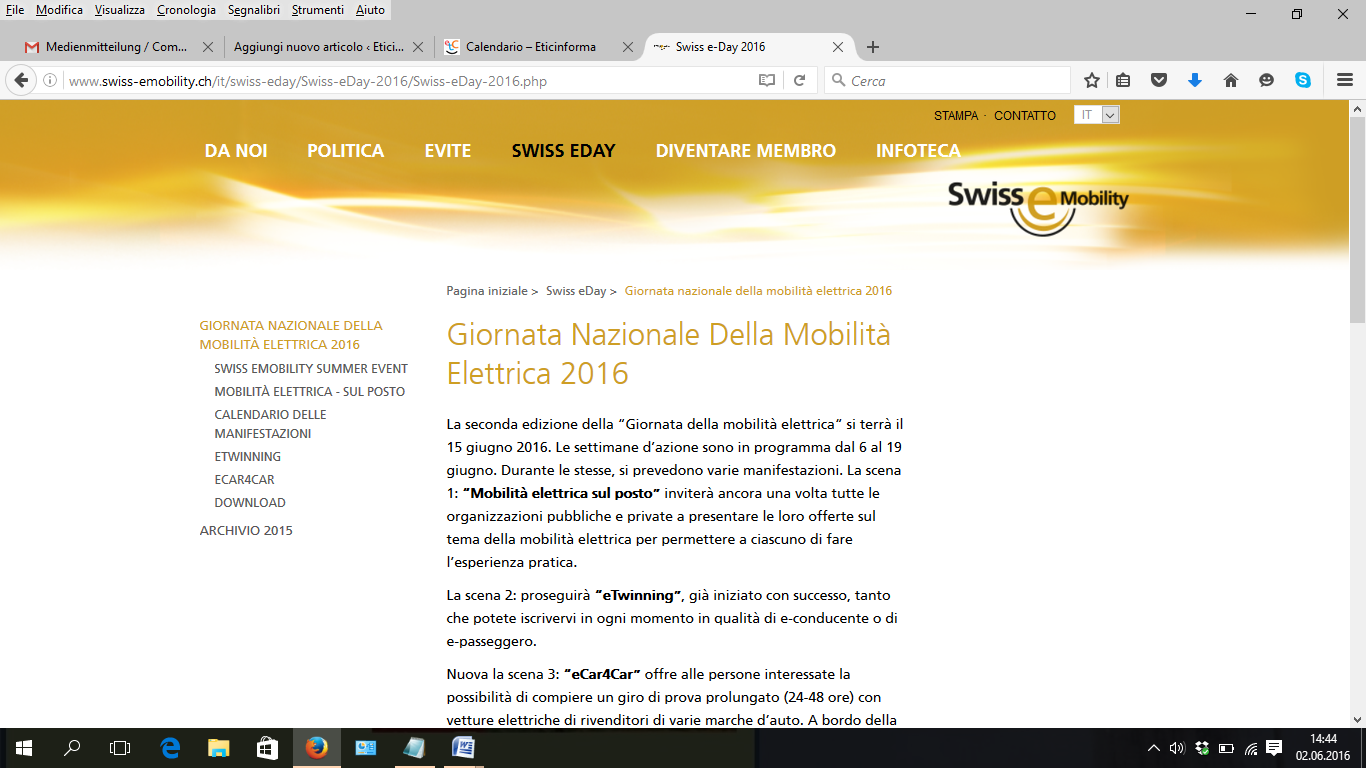Screen dimensions: 1366x768
Task: Open the Dropbox icon in the system tray
Action: [1202, 748]
